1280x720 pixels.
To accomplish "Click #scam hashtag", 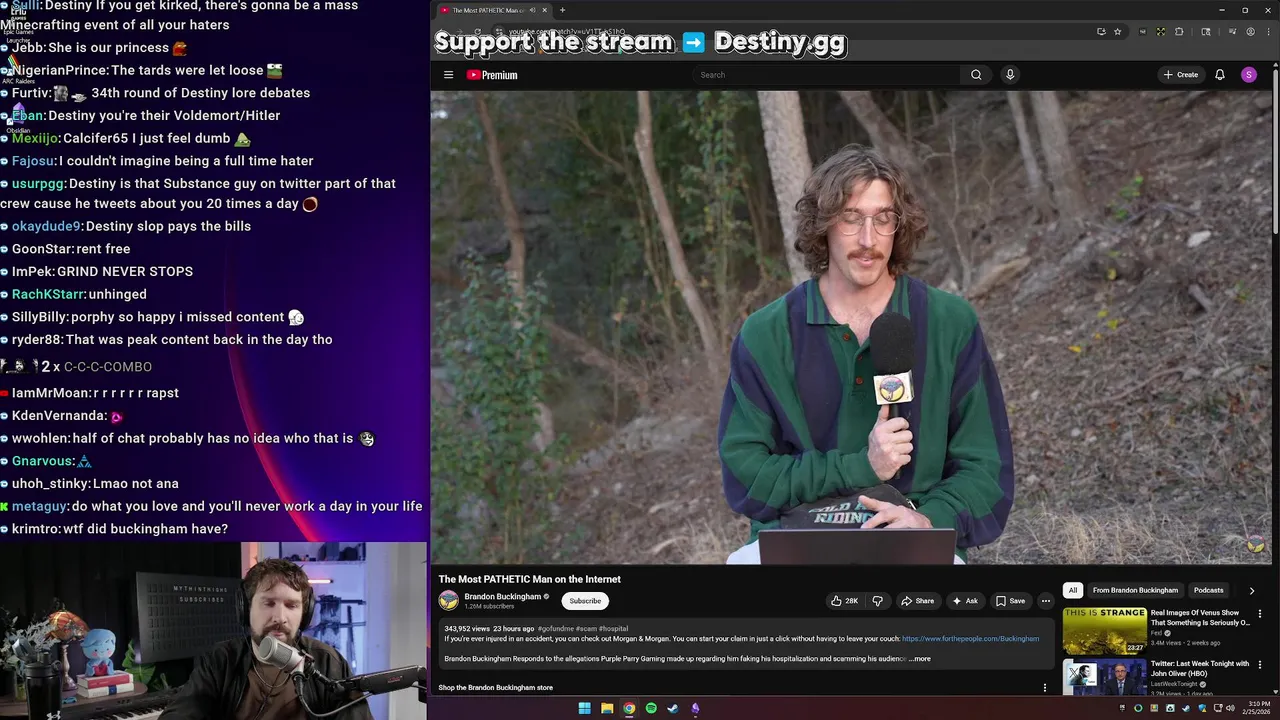I will coord(586,629).
